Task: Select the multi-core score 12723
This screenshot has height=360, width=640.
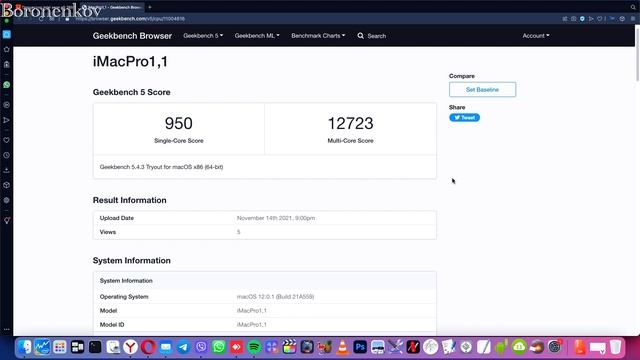Action: click(x=351, y=123)
